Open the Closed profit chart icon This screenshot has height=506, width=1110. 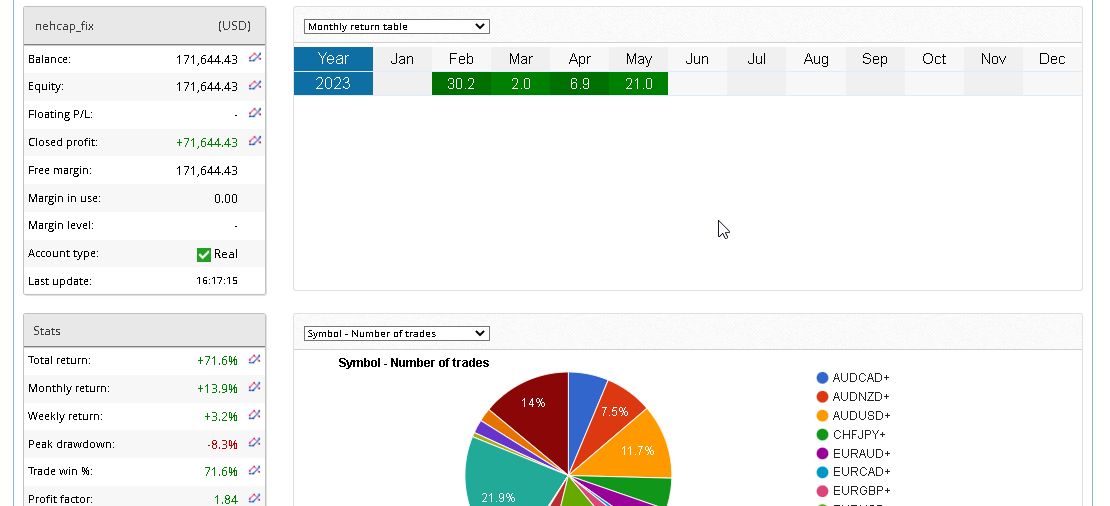255,141
